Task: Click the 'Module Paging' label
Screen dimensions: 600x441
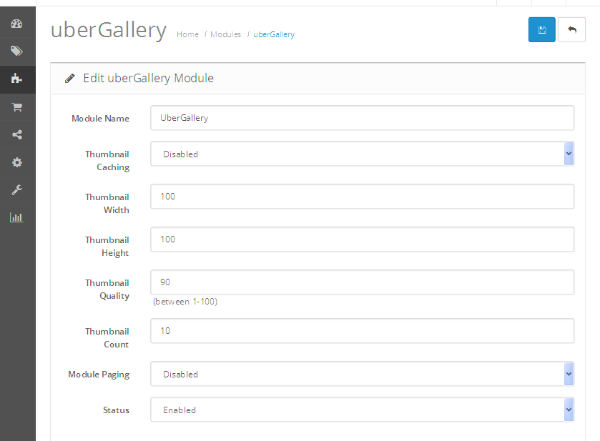Action: [99, 375]
